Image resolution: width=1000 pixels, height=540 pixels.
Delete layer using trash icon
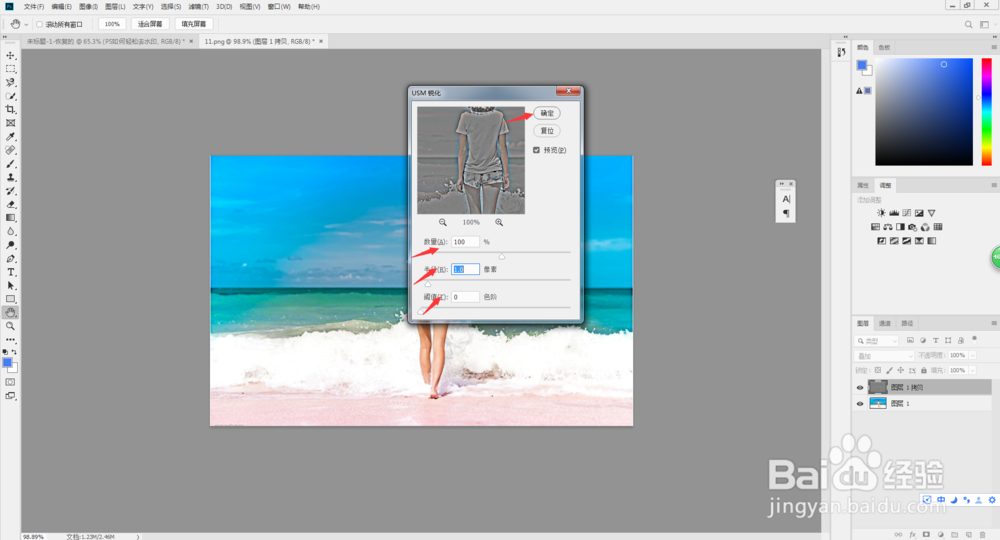[982, 534]
